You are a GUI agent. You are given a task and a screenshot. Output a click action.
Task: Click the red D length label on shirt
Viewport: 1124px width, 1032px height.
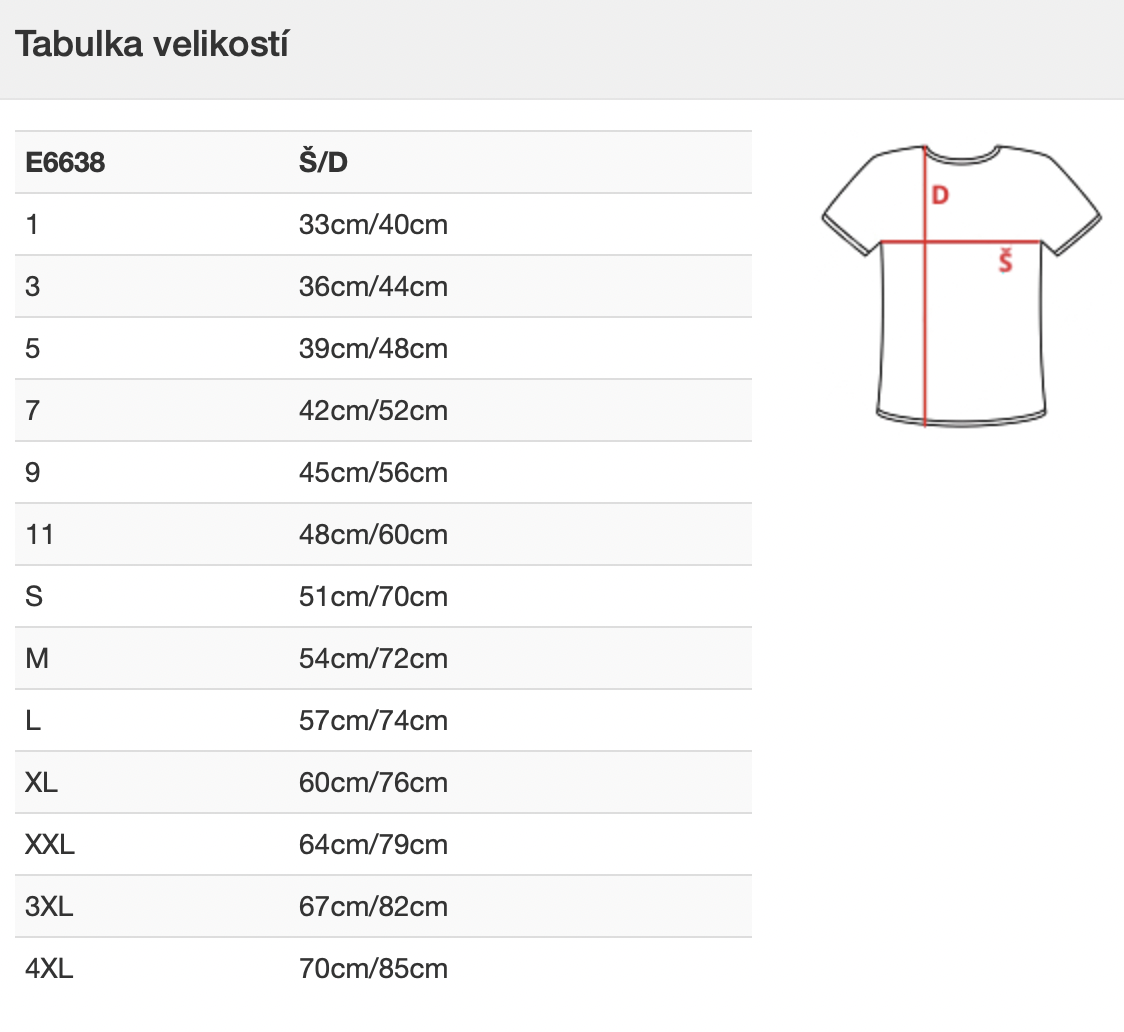point(940,195)
